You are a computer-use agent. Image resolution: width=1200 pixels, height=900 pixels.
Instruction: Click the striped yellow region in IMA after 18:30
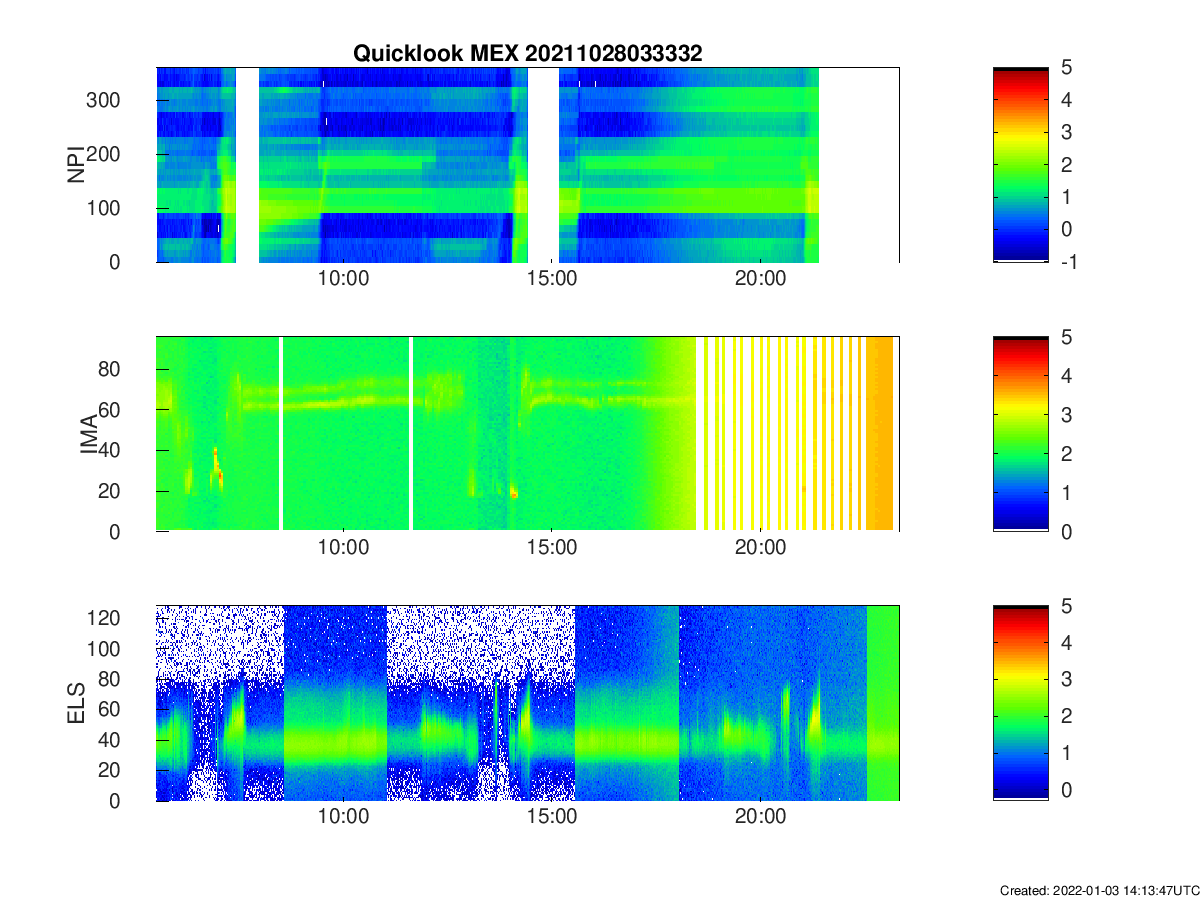pyautogui.click(x=780, y=434)
